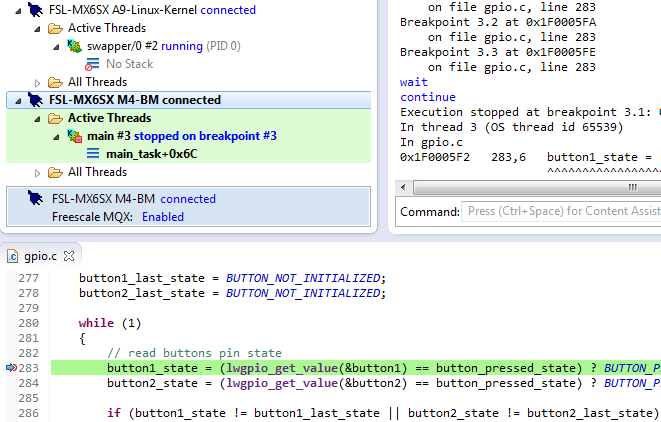Image resolution: width=661 pixels, height=422 pixels.
Task: Click the breakpoint marker at line 283
Action: [x=11, y=368]
